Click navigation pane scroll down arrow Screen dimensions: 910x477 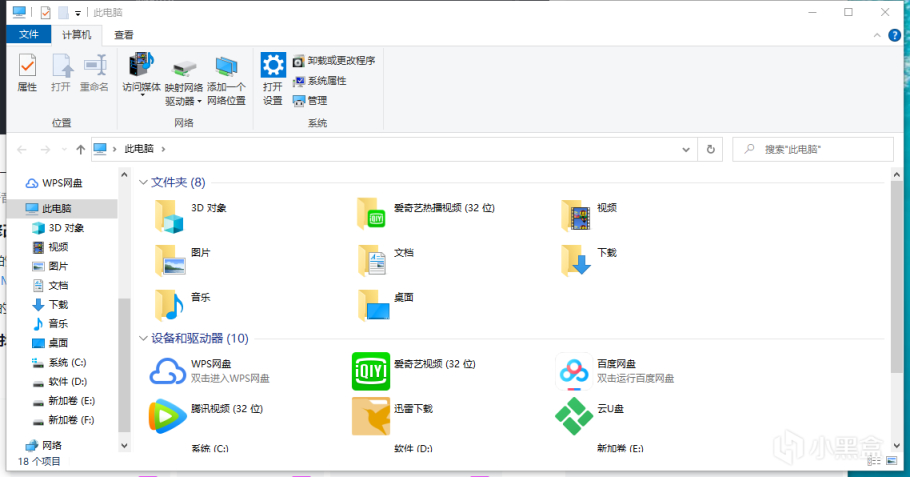[124, 446]
